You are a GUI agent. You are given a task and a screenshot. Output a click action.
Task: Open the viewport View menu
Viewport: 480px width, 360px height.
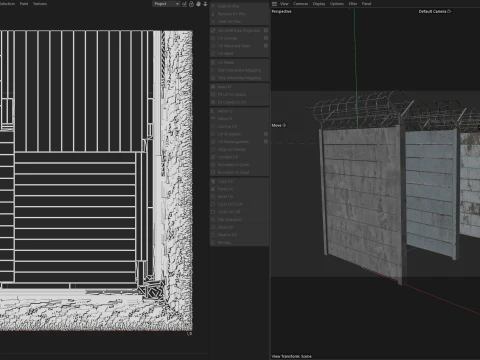[x=284, y=4]
